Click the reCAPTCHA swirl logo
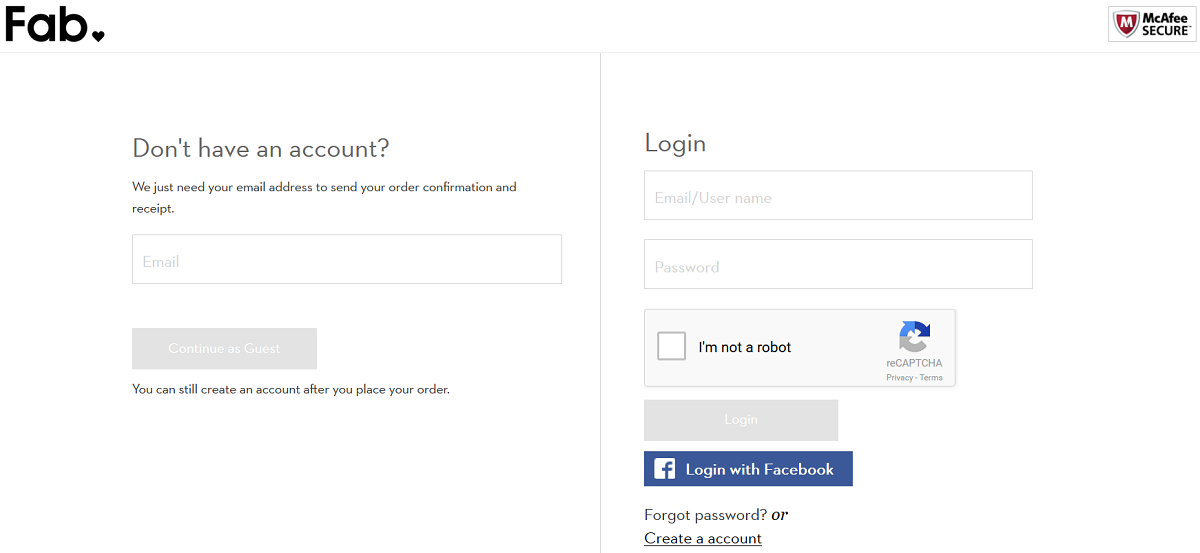Viewport: 1200px width, 553px height. click(x=914, y=336)
